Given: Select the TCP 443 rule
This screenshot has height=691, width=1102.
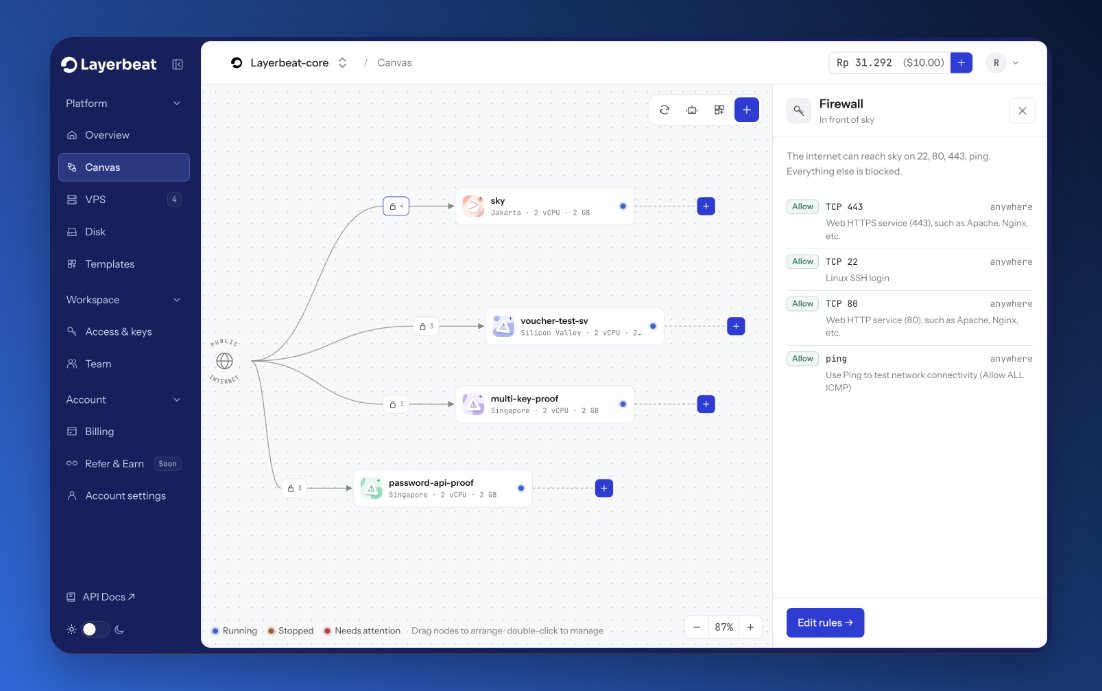Looking at the screenshot, I should [x=909, y=221].
